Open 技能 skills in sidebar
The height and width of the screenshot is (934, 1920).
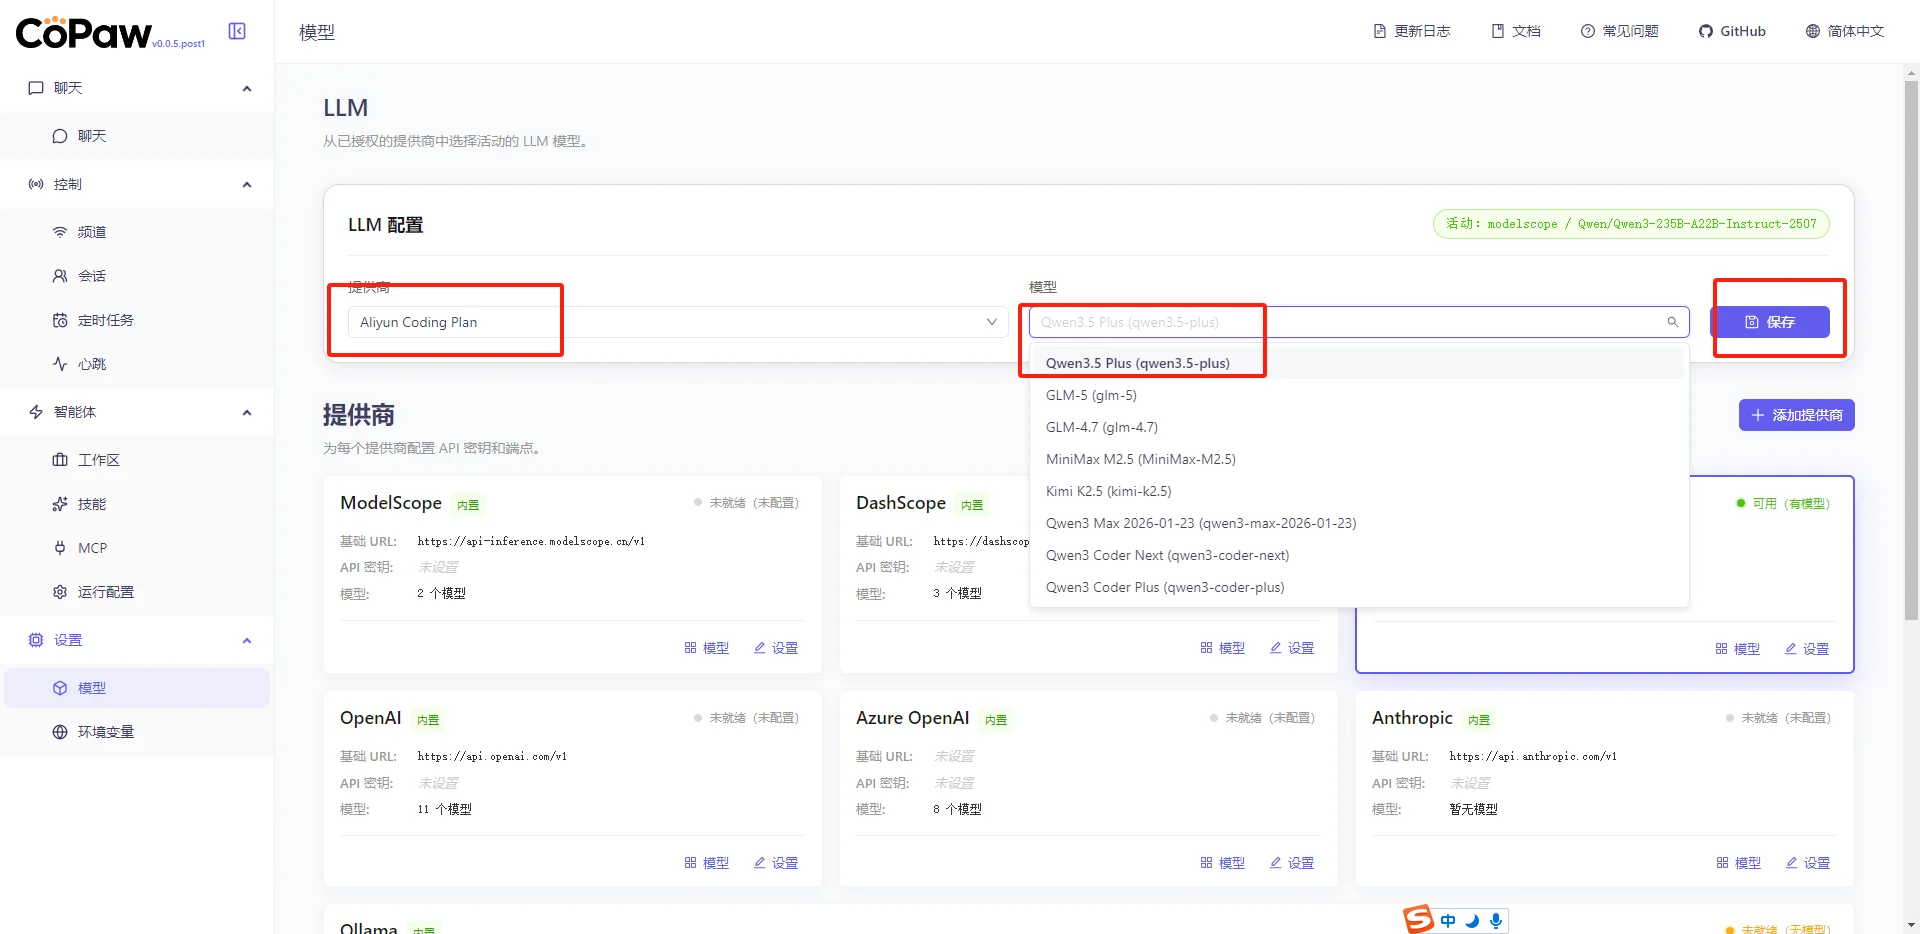point(92,504)
